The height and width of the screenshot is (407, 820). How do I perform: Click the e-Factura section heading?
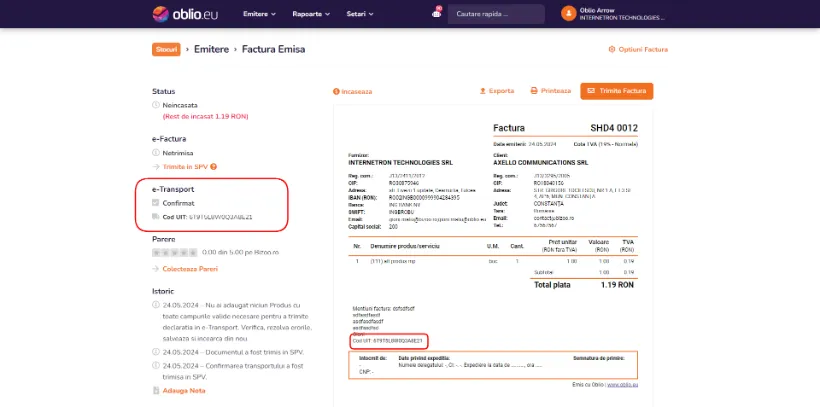169,139
